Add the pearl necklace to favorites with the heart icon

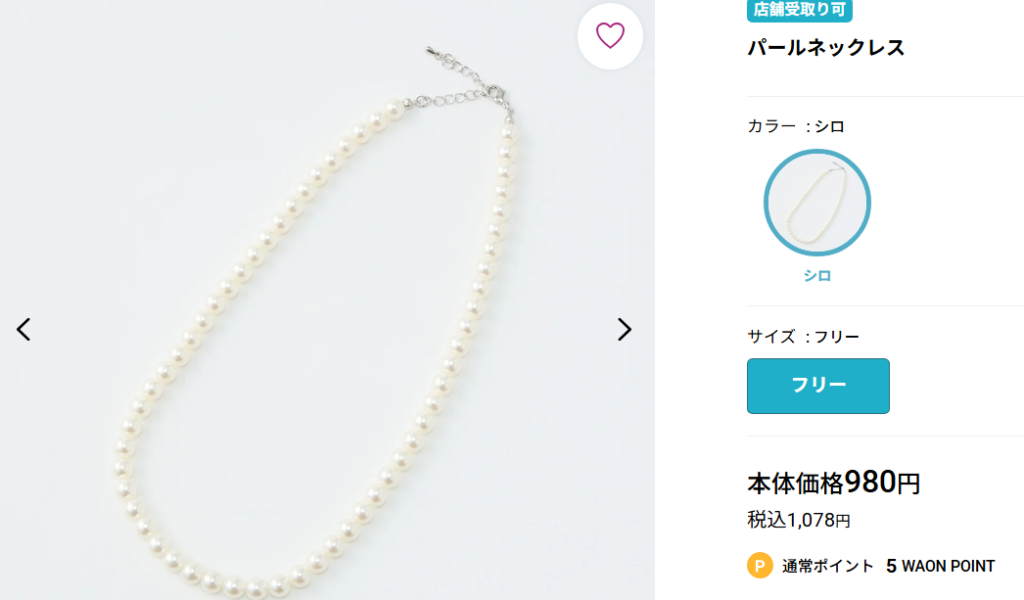pos(610,36)
